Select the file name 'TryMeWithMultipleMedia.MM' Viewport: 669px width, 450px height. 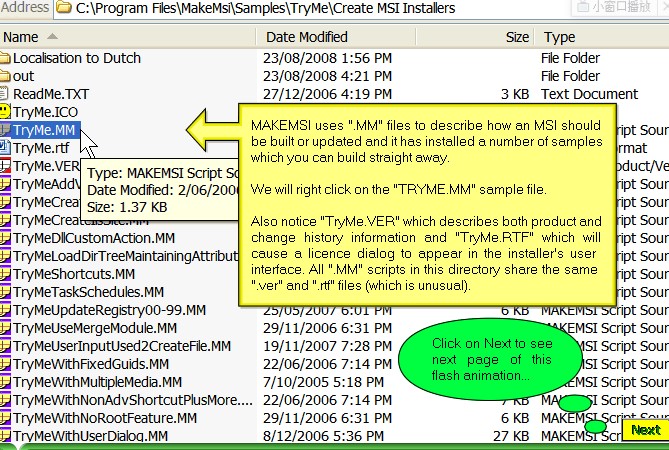pyautogui.click(x=97, y=382)
